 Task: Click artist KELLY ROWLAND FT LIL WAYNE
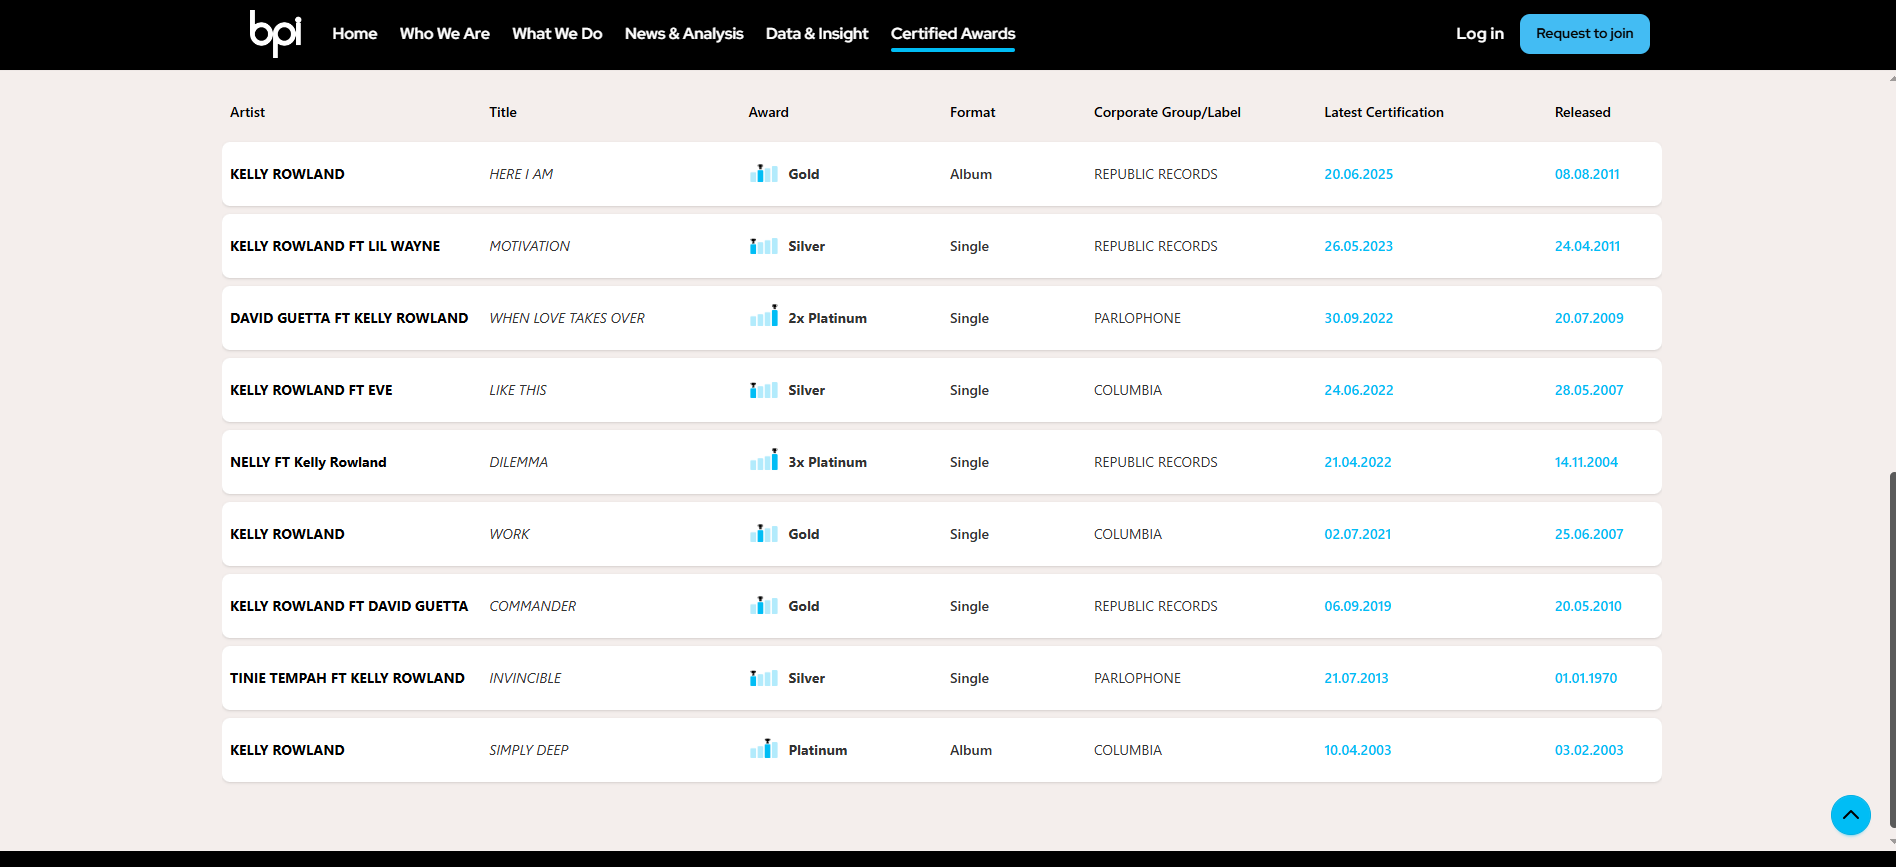[x=335, y=246]
